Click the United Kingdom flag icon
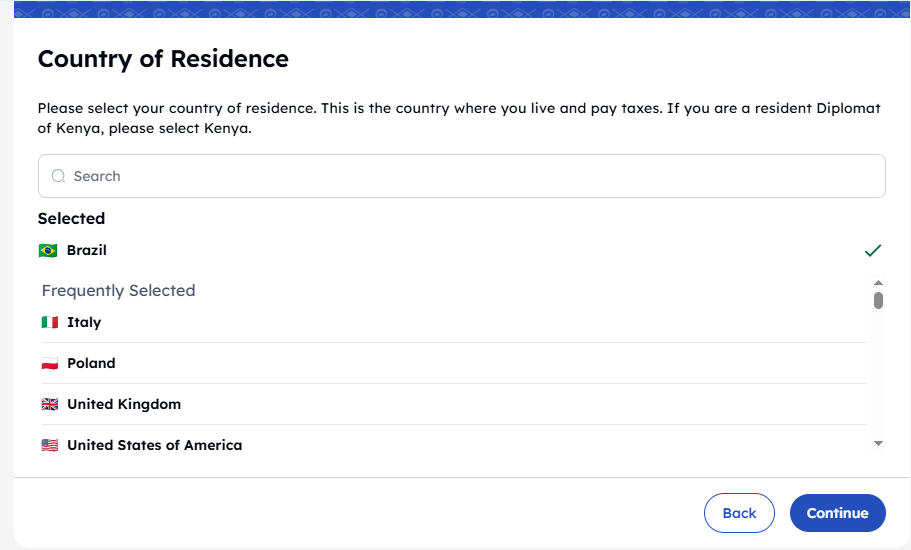The width and height of the screenshot is (911, 550). point(50,404)
